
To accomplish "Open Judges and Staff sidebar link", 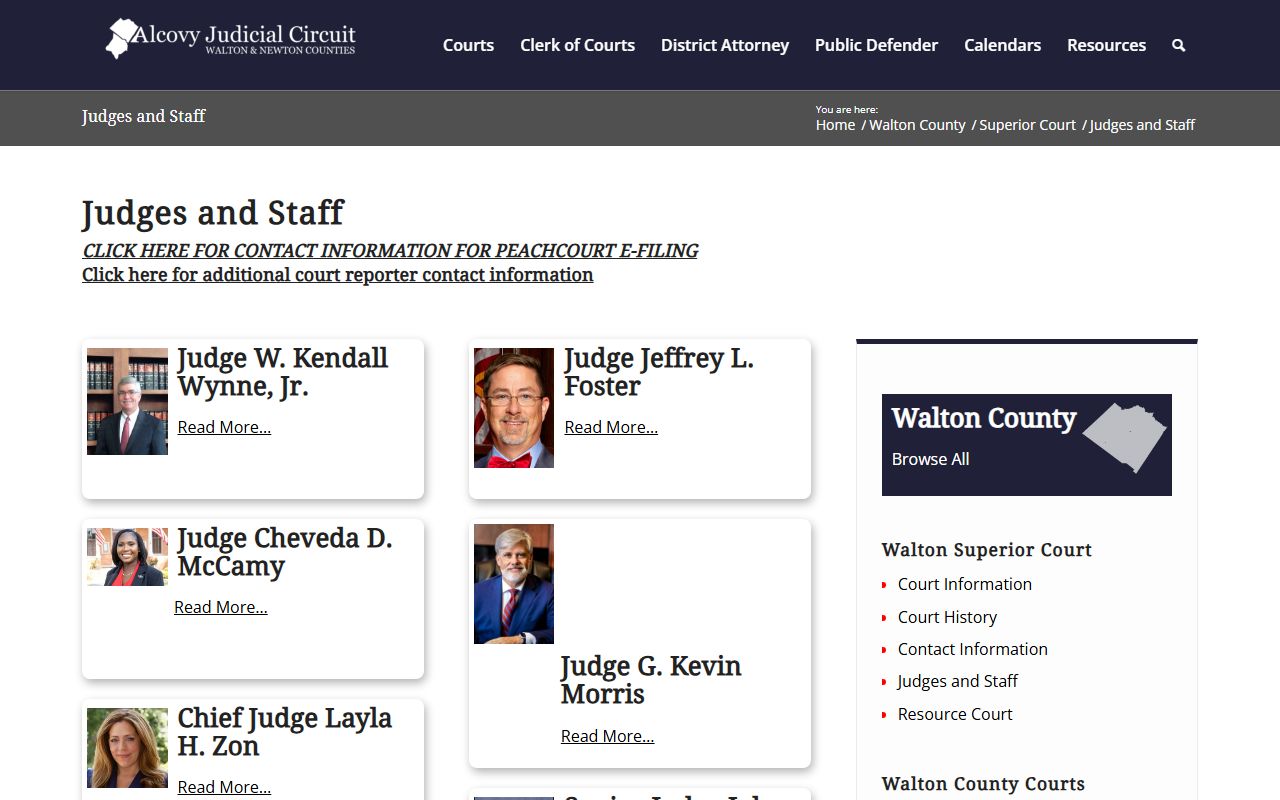I will [958, 681].
